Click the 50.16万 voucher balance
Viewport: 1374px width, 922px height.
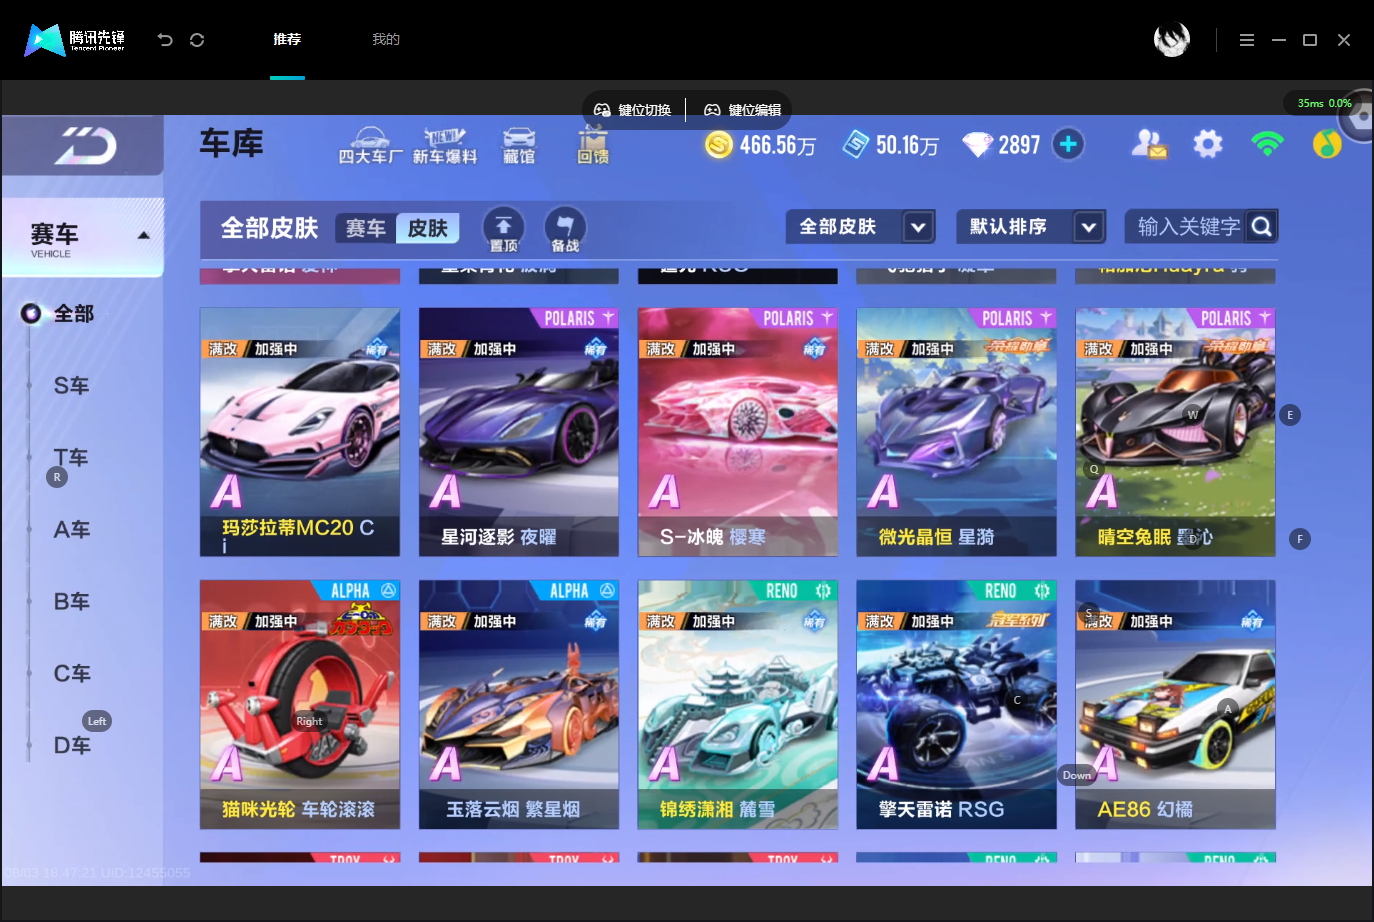tap(908, 146)
